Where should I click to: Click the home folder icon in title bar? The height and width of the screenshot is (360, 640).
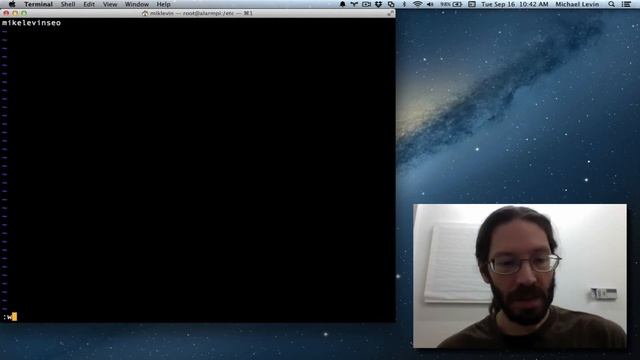tap(145, 13)
